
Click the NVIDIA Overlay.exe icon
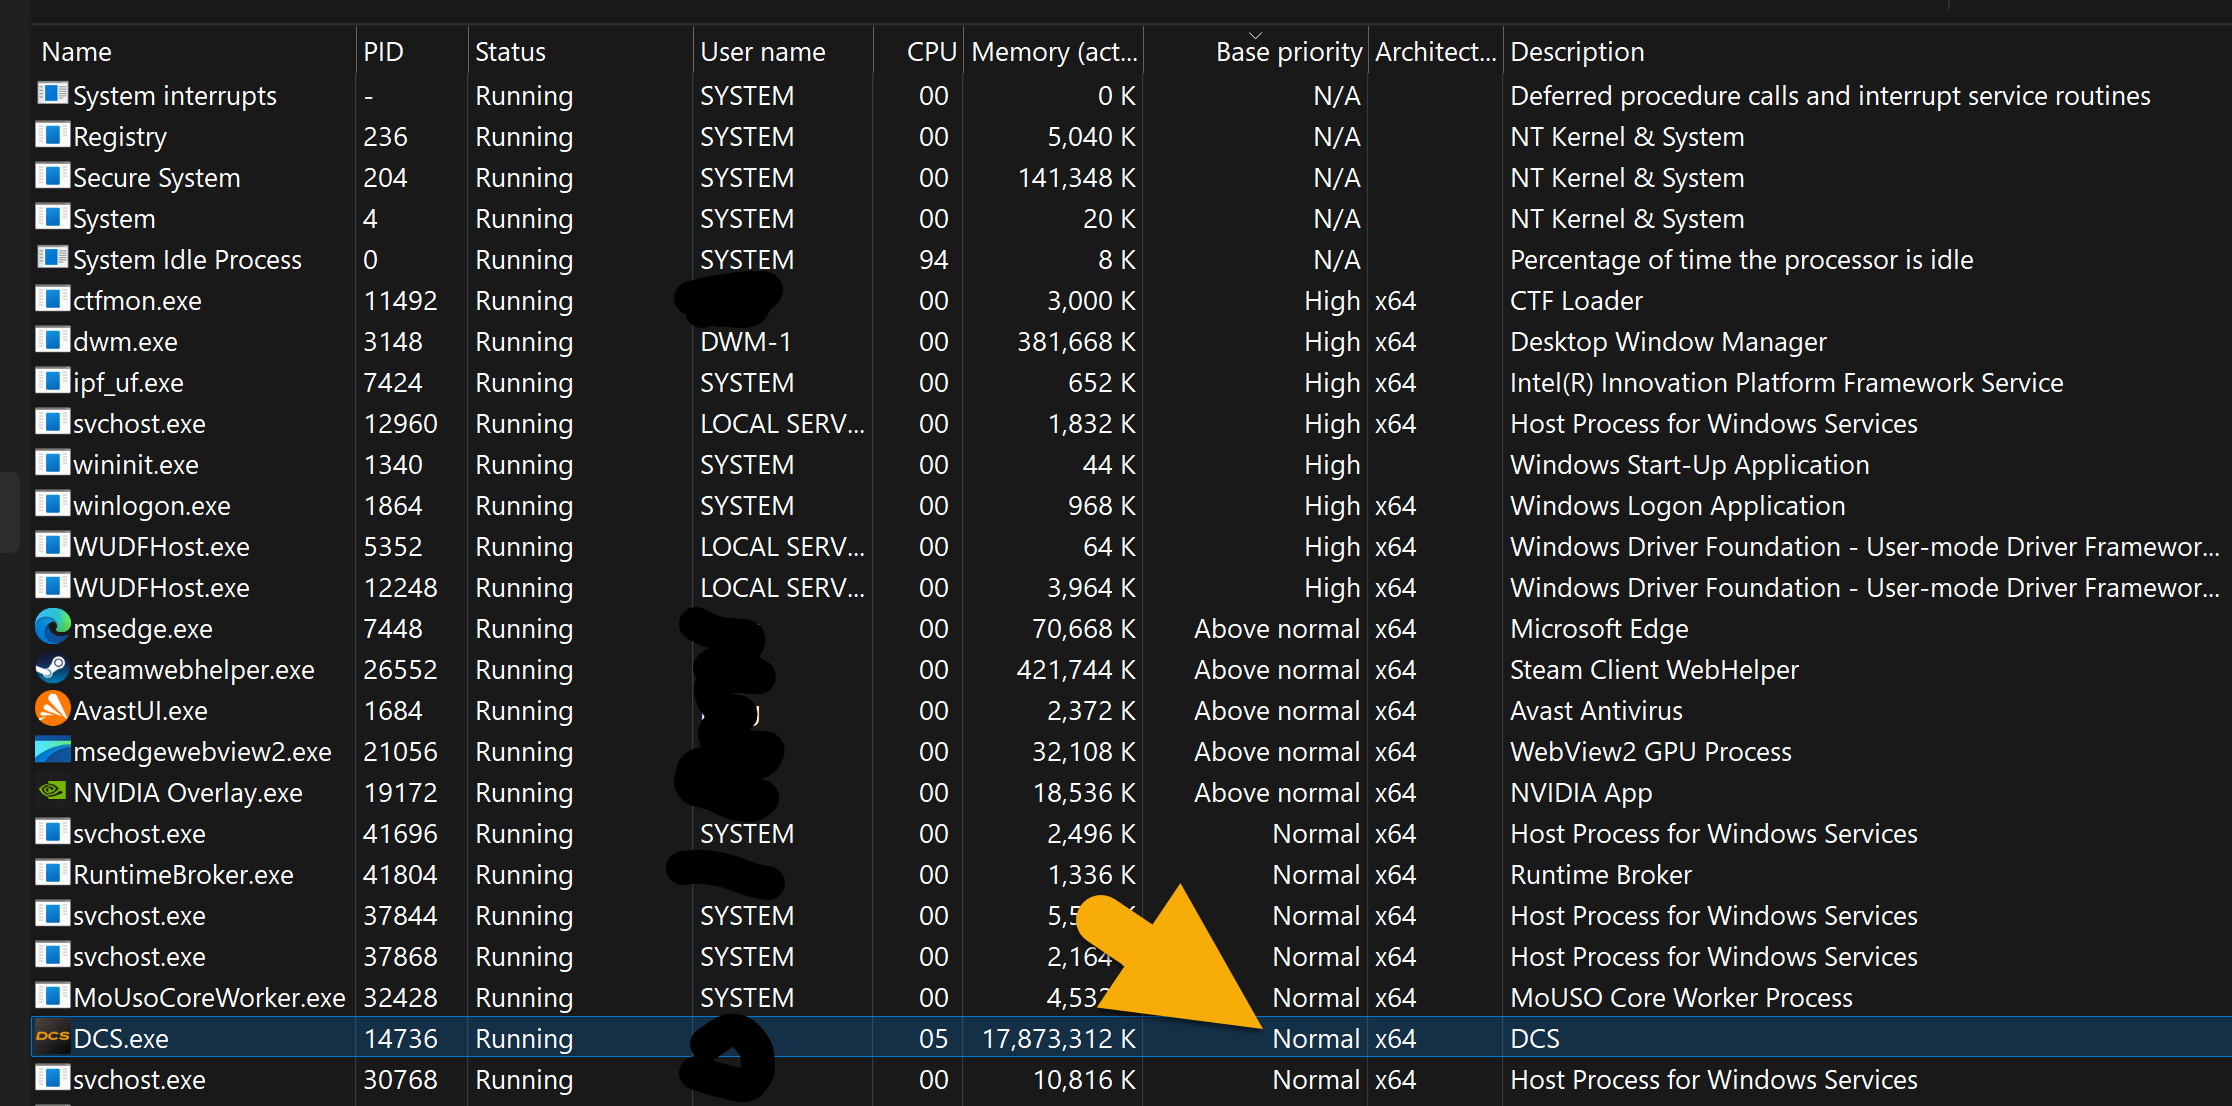52,791
